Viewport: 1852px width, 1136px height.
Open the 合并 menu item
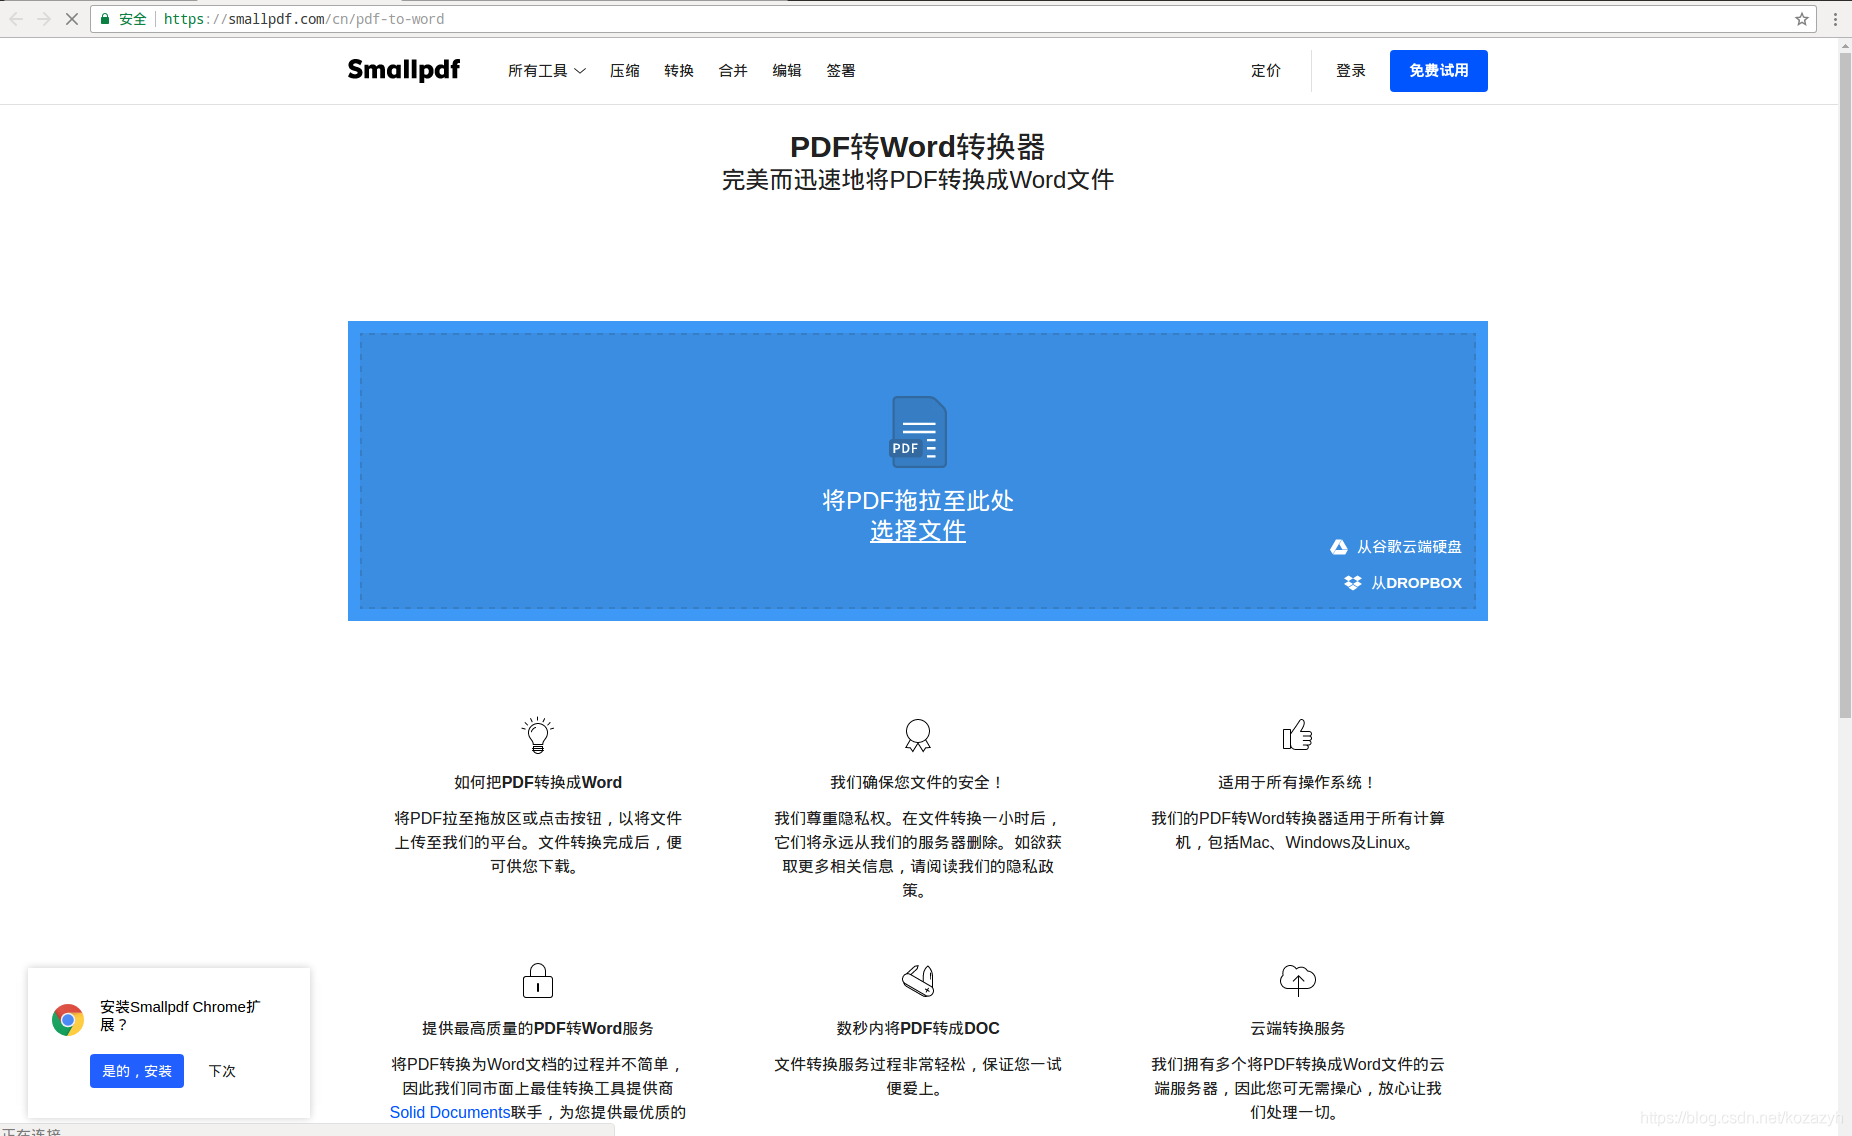tap(733, 71)
